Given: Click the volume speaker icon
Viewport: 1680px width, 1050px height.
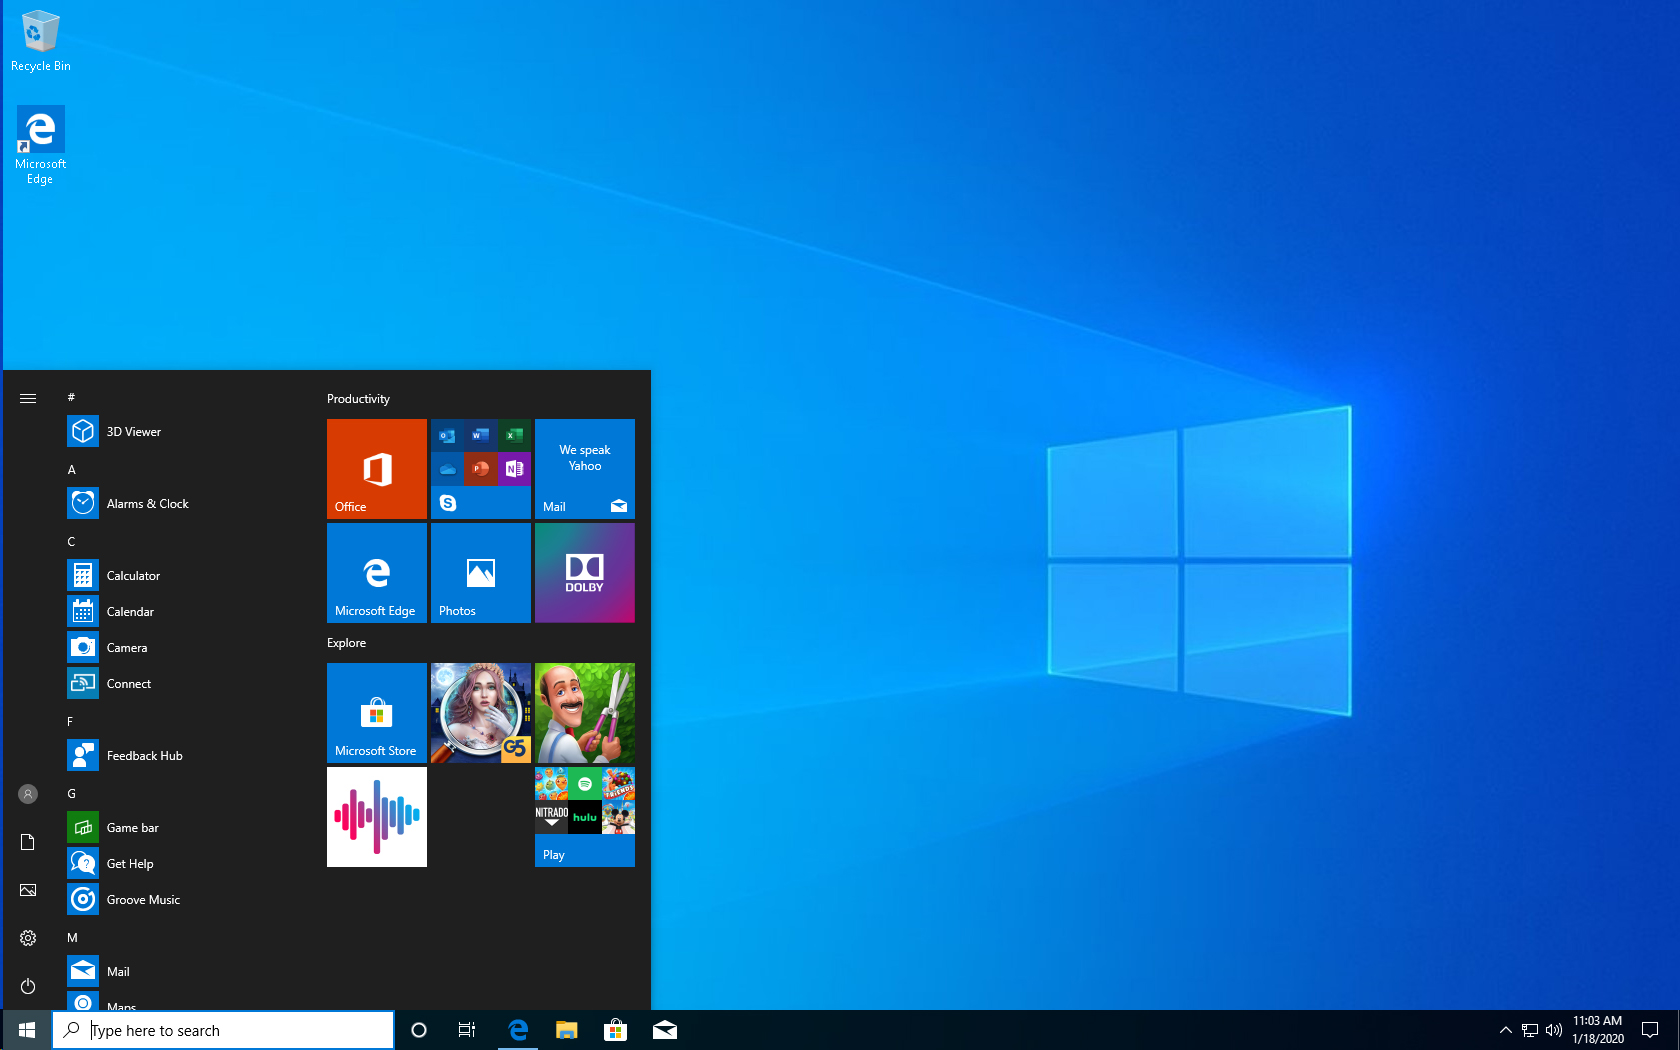Looking at the screenshot, I should pos(1554,1030).
